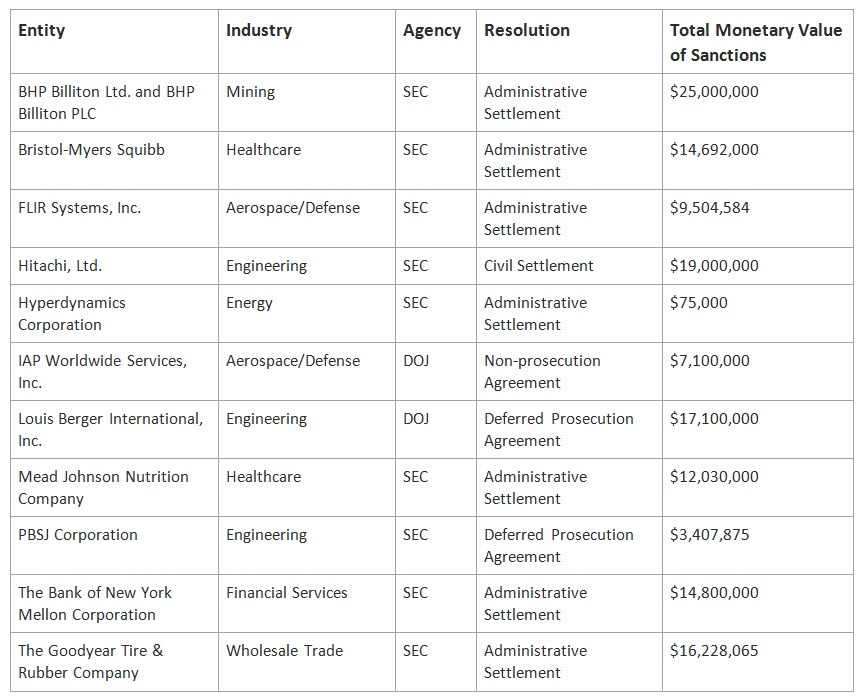Select the Louis Berger International cell
The width and height of the screenshot is (862, 698).
[x=110, y=429]
